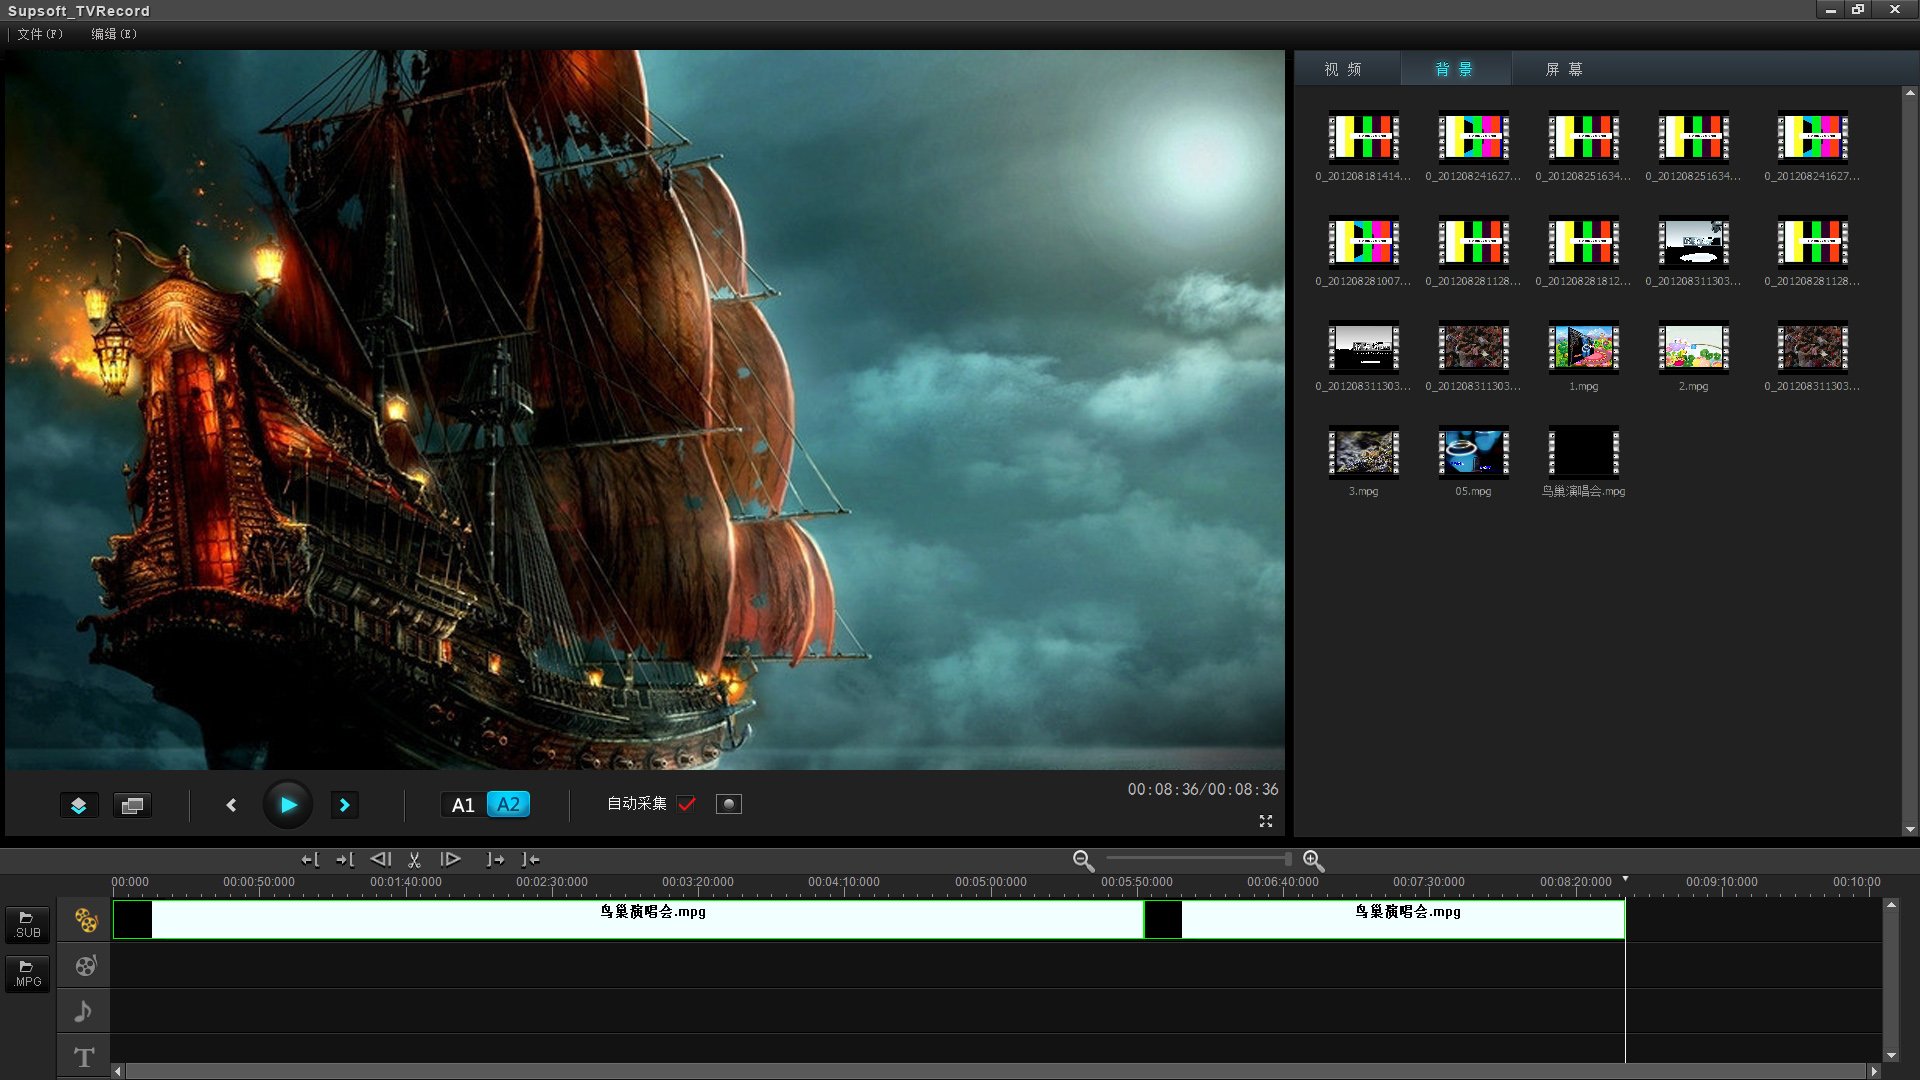
Task: Click the media library scrollbar up arrow
Action: point(1910,93)
